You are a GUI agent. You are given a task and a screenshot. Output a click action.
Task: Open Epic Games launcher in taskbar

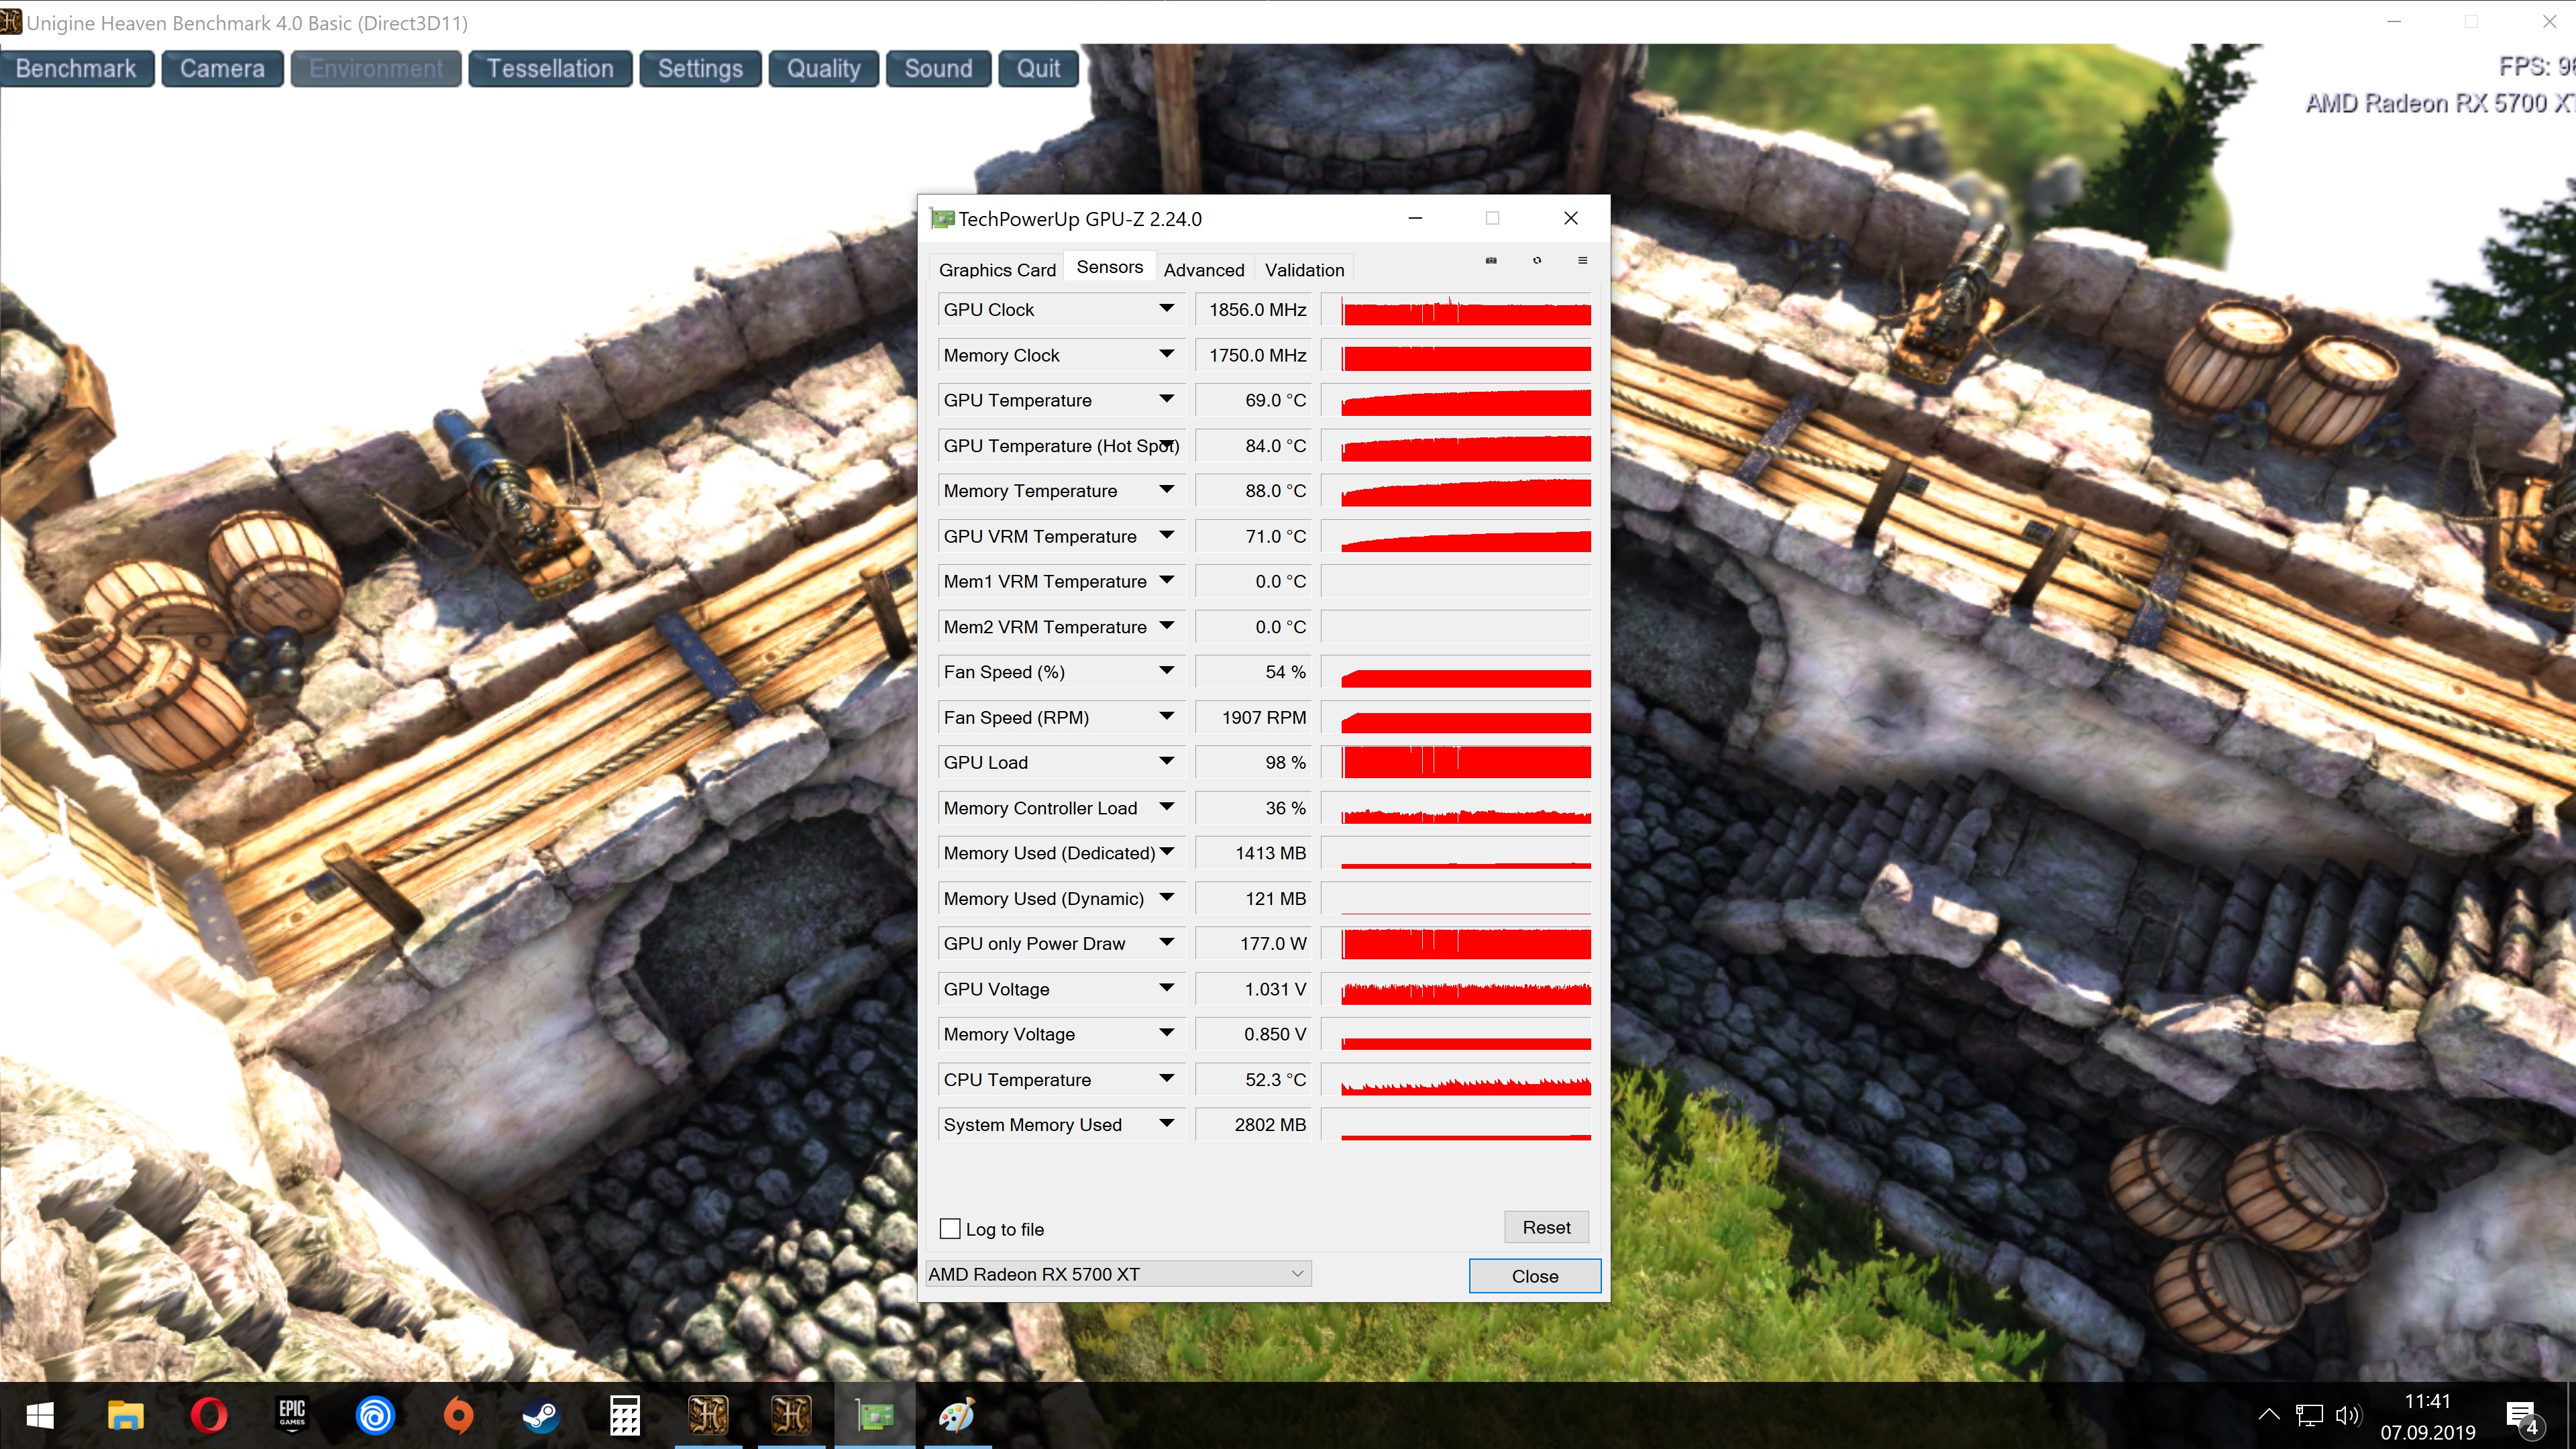tap(292, 1415)
